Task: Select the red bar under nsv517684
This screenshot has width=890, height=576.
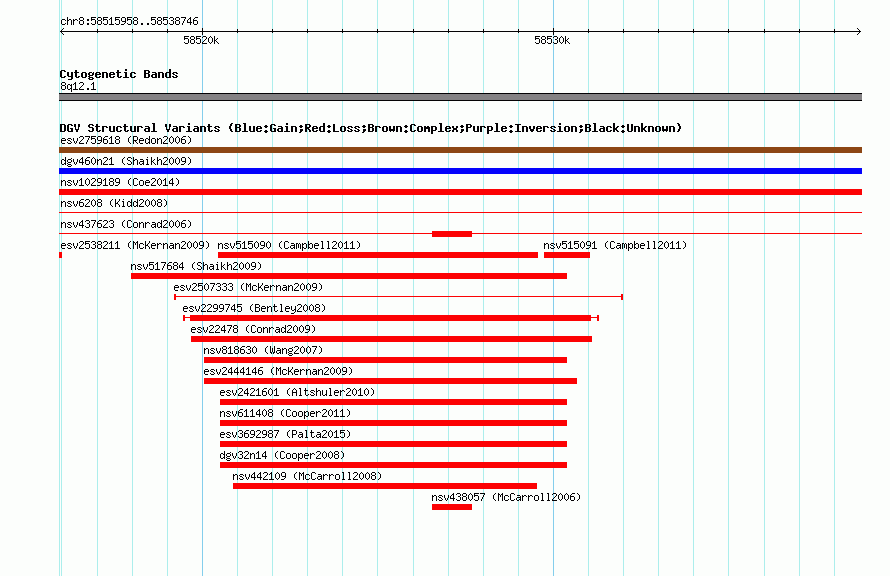Action: point(349,276)
